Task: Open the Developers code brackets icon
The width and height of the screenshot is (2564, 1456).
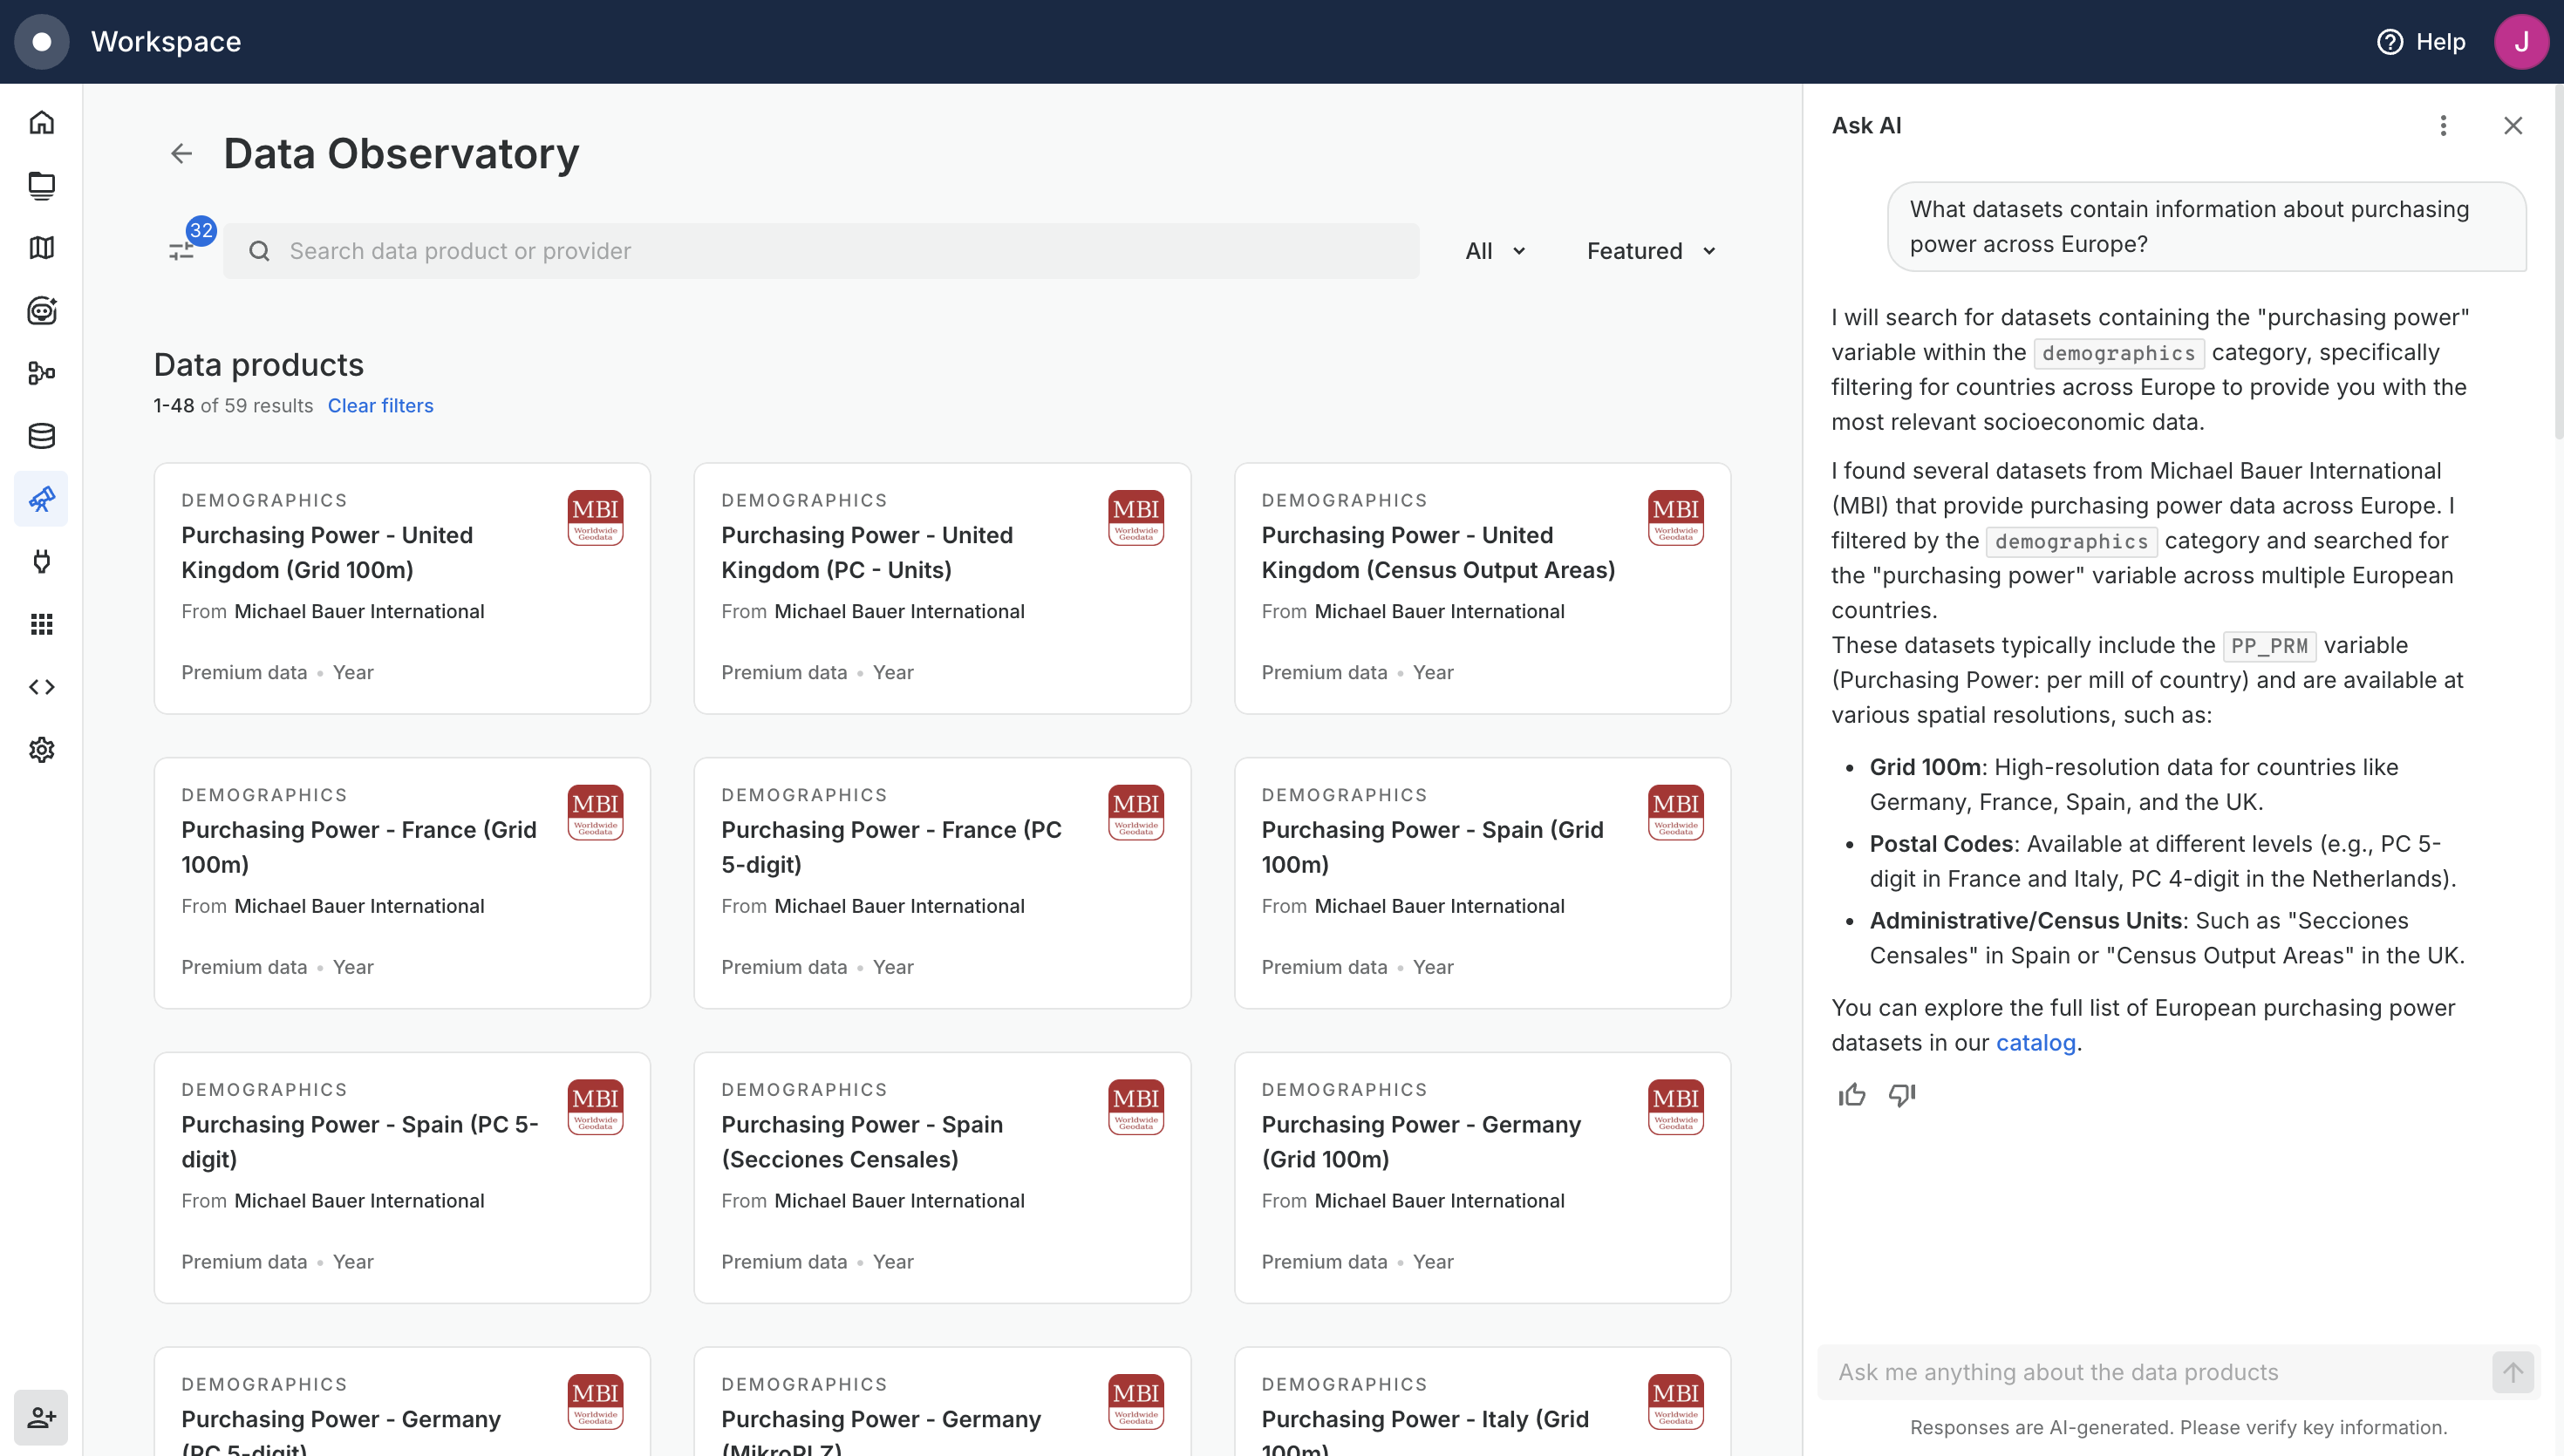Action: (41, 687)
